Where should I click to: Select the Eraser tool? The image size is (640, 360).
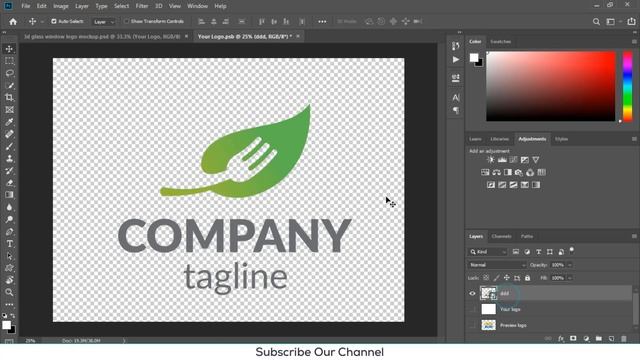(x=9, y=183)
